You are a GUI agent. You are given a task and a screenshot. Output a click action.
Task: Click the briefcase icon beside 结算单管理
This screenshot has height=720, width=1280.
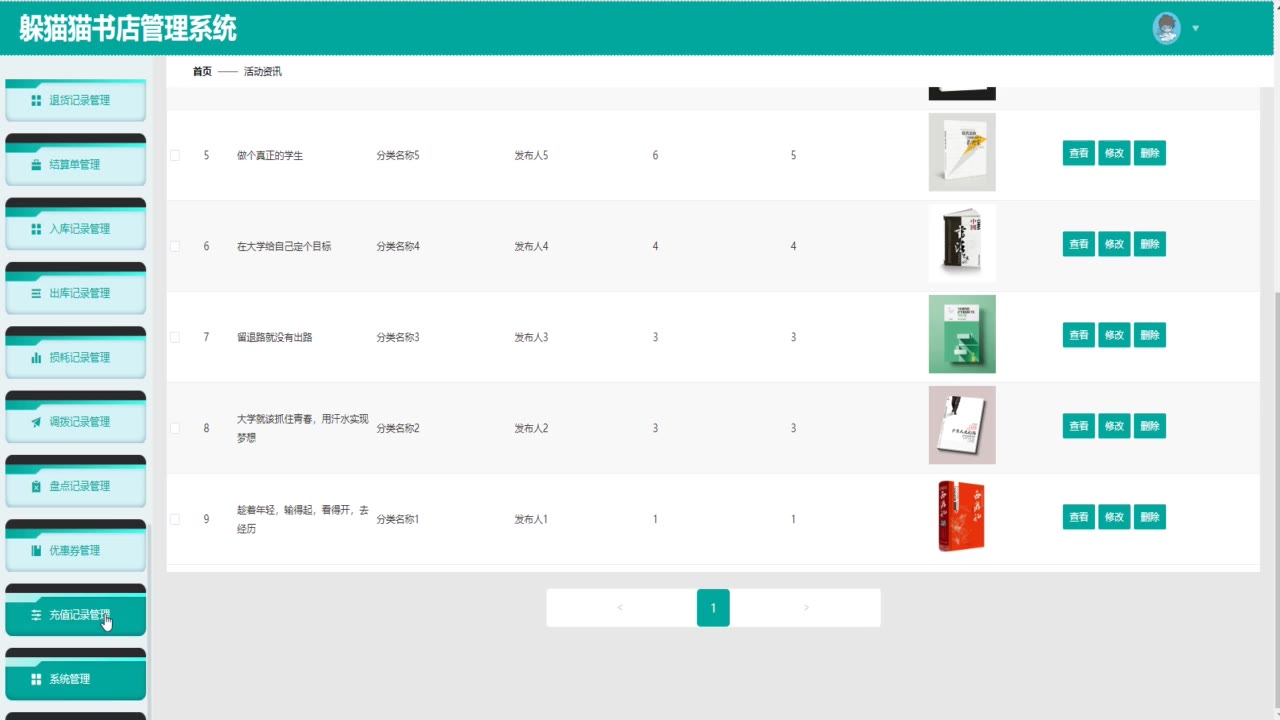(36, 165)
